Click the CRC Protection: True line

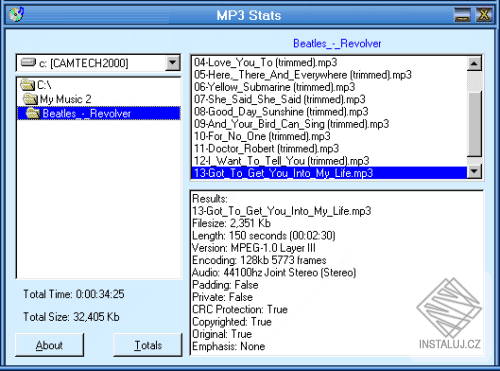(240, 310)
